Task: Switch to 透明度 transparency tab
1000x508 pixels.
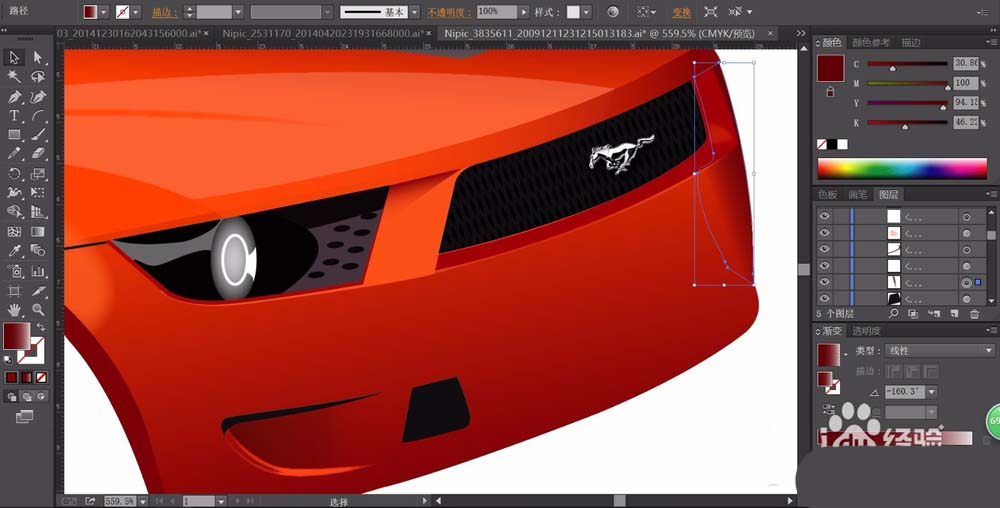Action: (867, 331)
